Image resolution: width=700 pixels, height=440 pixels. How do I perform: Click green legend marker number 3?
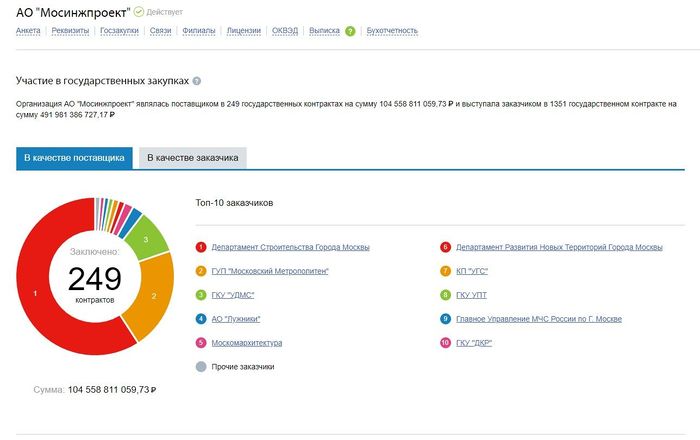(x=201, y=295)
